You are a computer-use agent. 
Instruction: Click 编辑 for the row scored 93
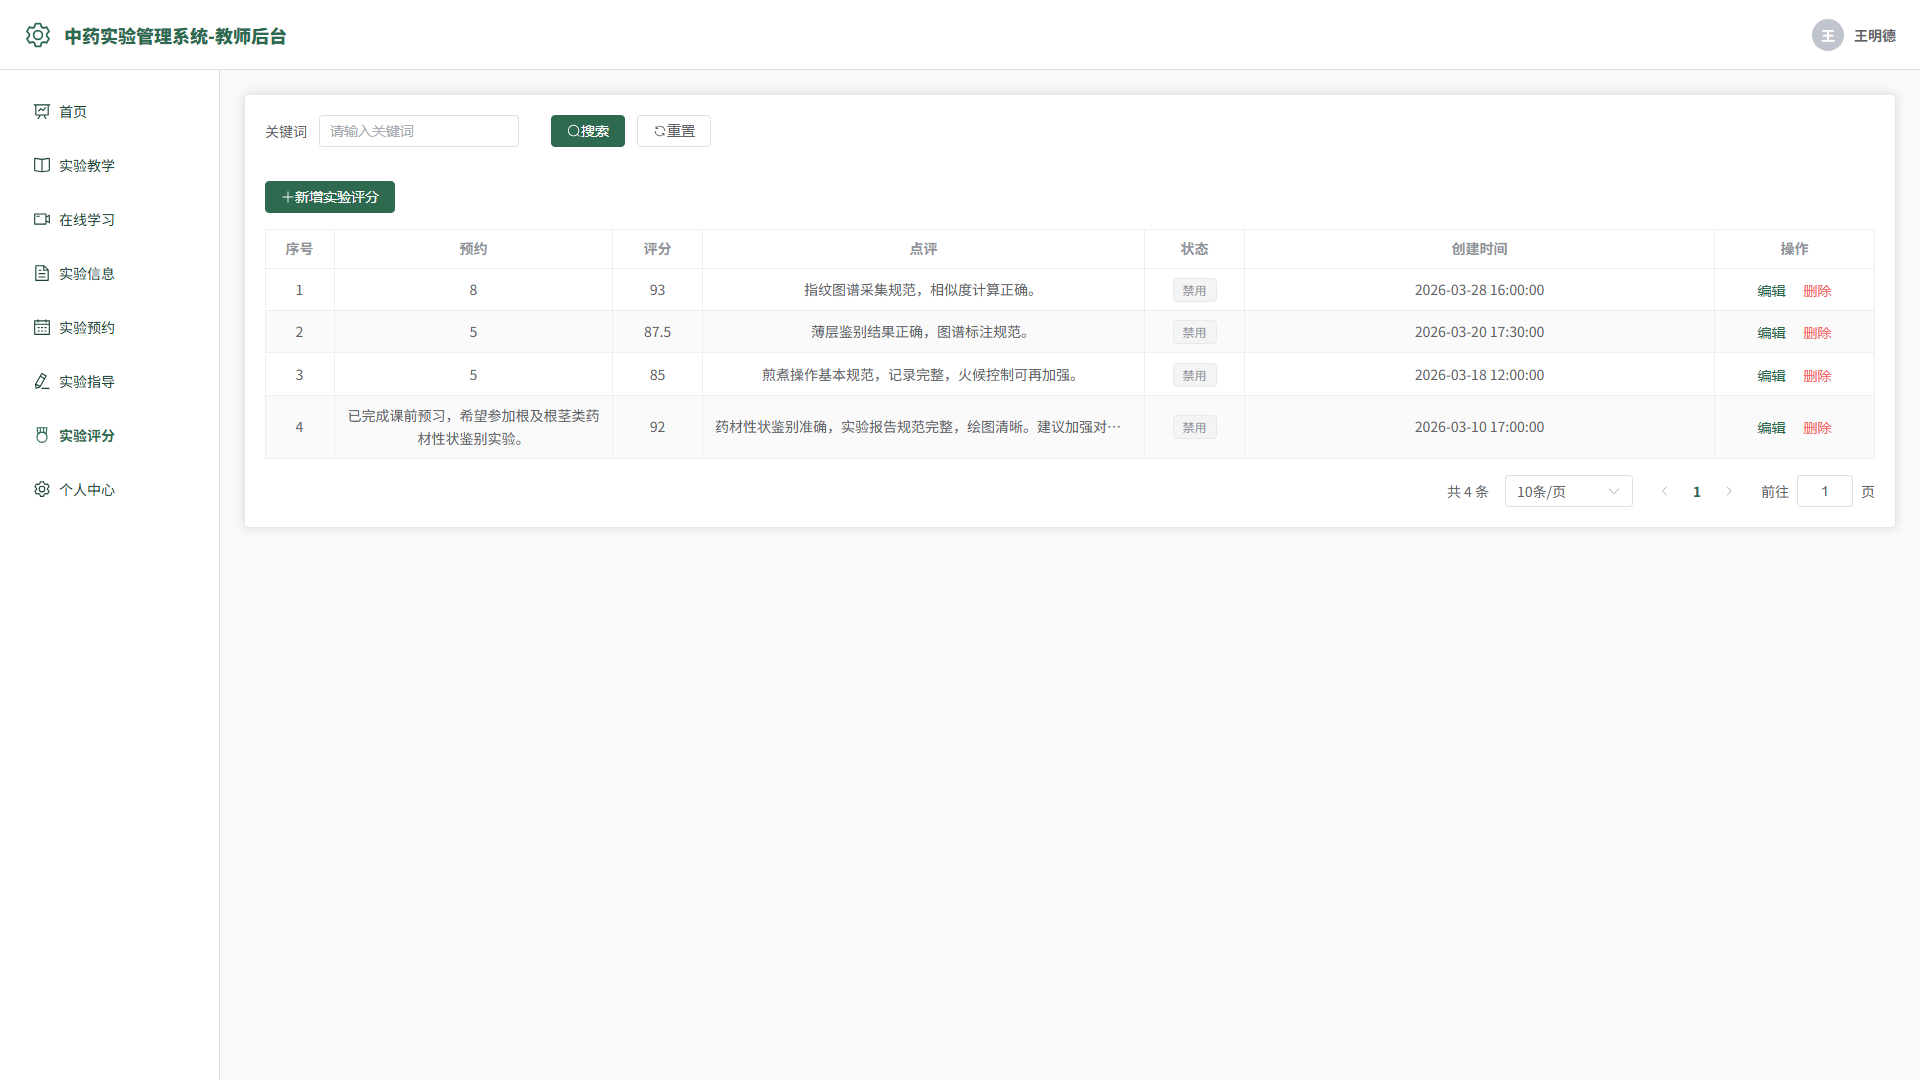pyautogui.click(x=1772, y=291)
